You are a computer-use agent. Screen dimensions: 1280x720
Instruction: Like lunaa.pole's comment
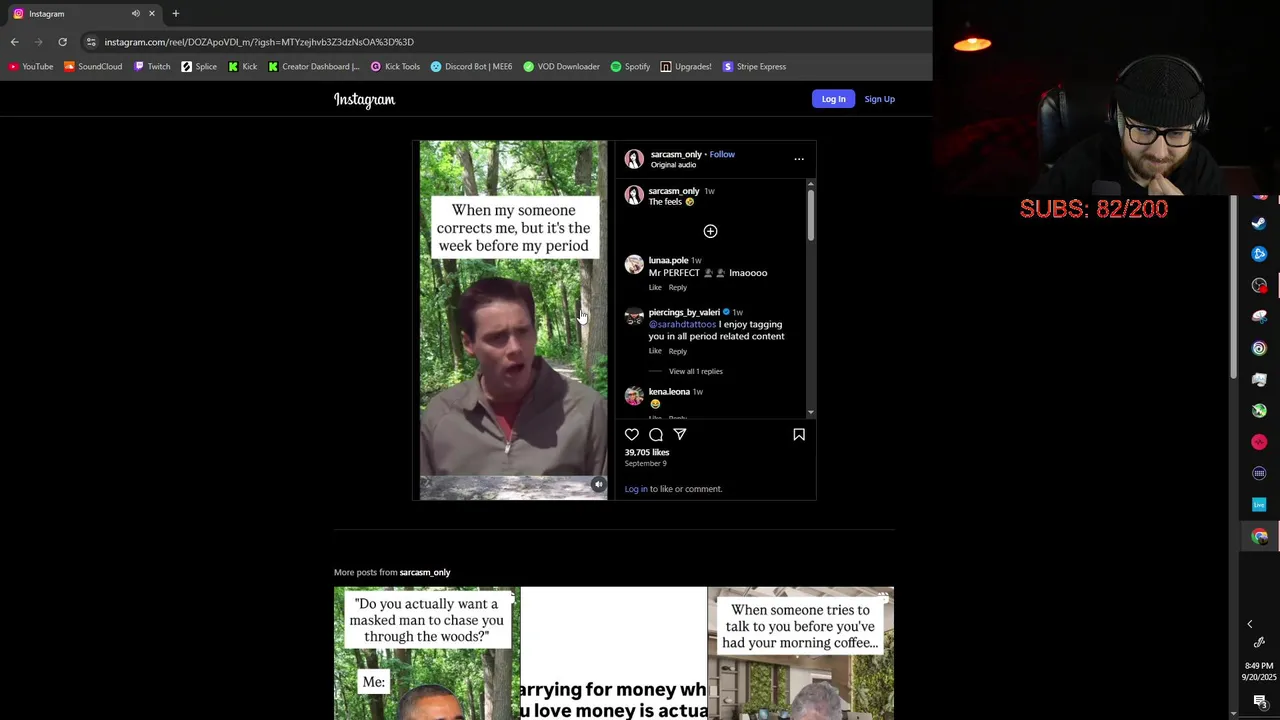(x=655, y=287)
